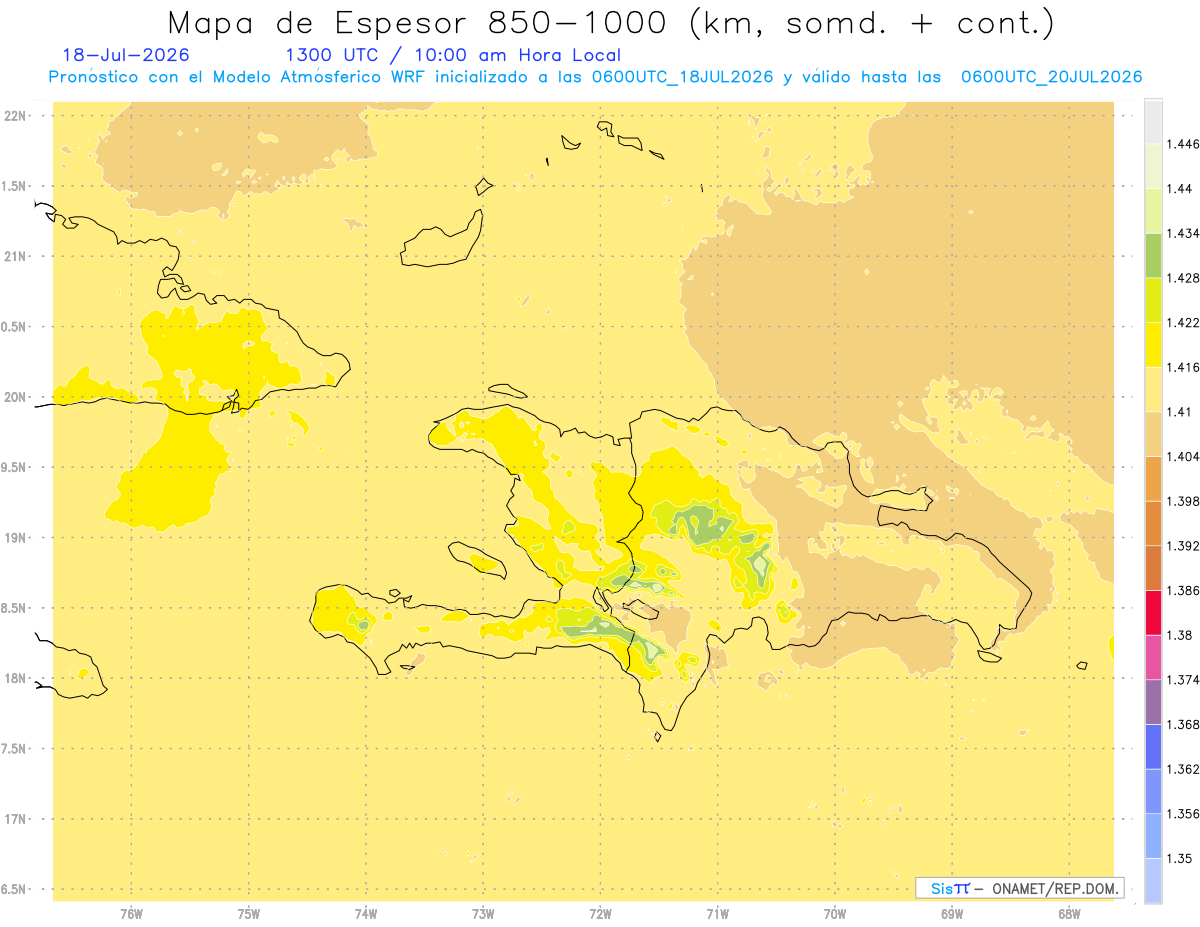The width and height of the screenshot is (1200, 927).
Task: Click the legend value "1.422"
Action: [1183, 323]
